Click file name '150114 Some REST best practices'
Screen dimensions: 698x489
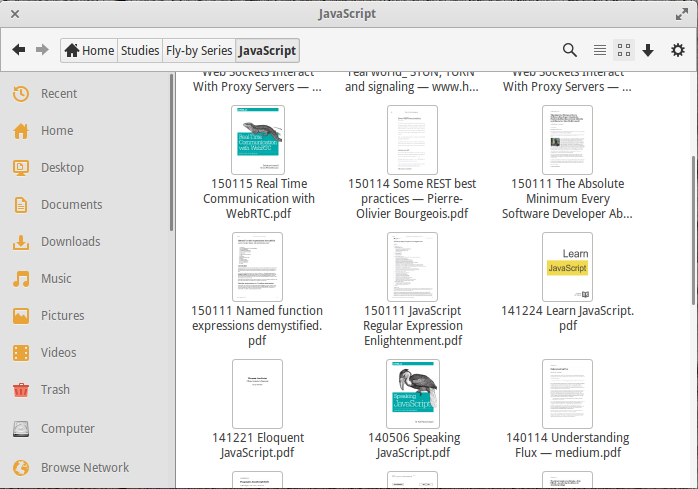click(x=412, y=199)
